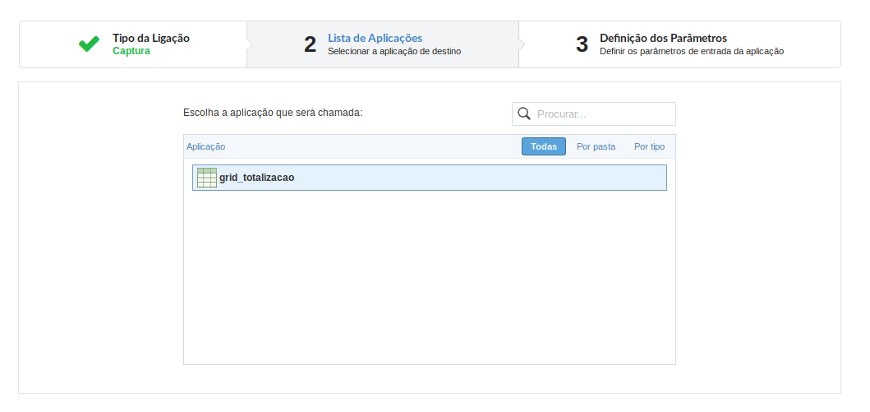
Task: Click the green Captura label
Action: click(x=131, y=51)
